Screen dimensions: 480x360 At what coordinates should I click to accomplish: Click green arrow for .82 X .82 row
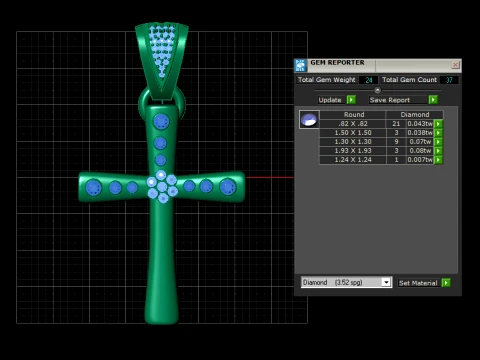[438, 124]
